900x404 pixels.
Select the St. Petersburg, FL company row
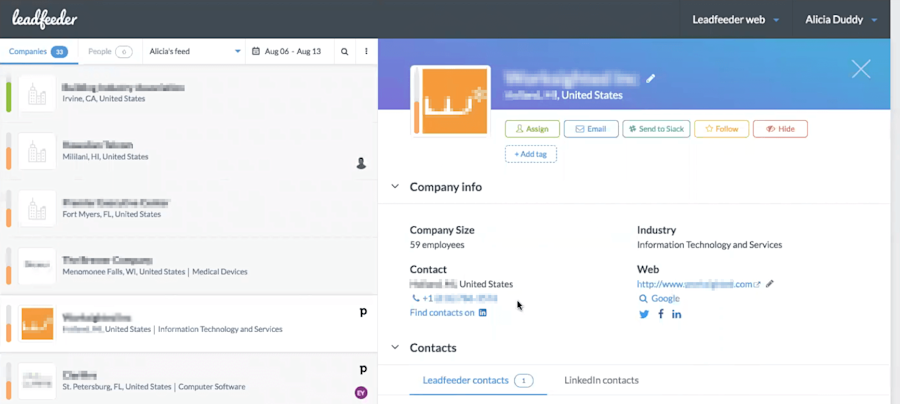pos(188,379)
